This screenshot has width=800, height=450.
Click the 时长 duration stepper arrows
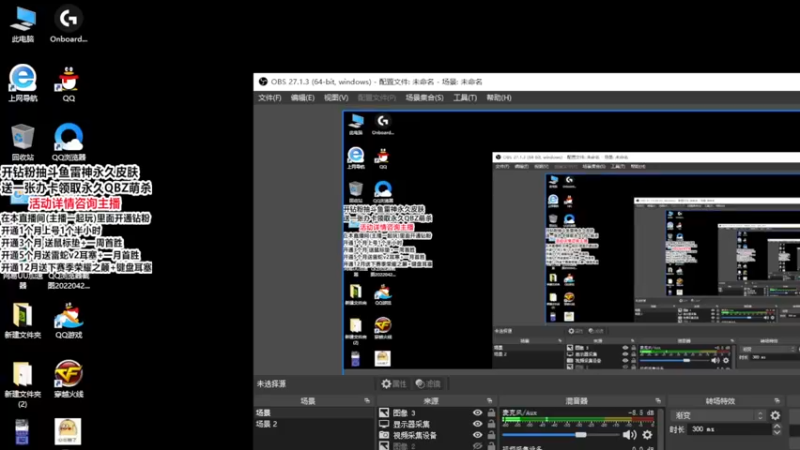(x=777, y=429)
